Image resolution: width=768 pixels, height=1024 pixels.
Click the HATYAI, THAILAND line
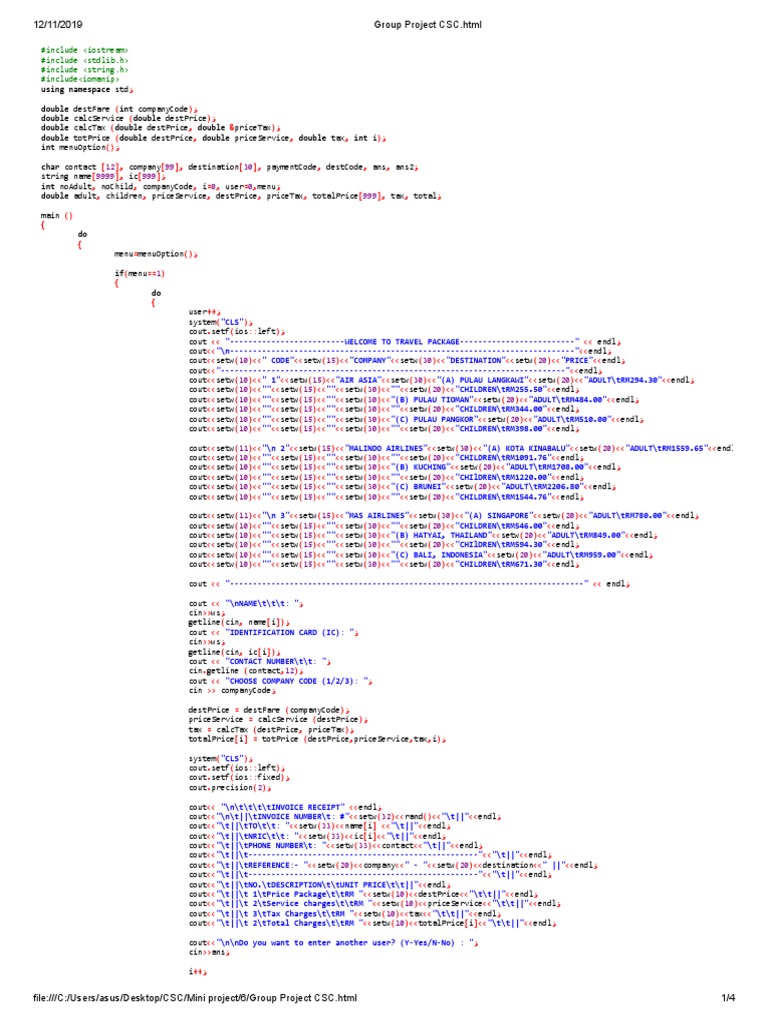coord(423,536)
